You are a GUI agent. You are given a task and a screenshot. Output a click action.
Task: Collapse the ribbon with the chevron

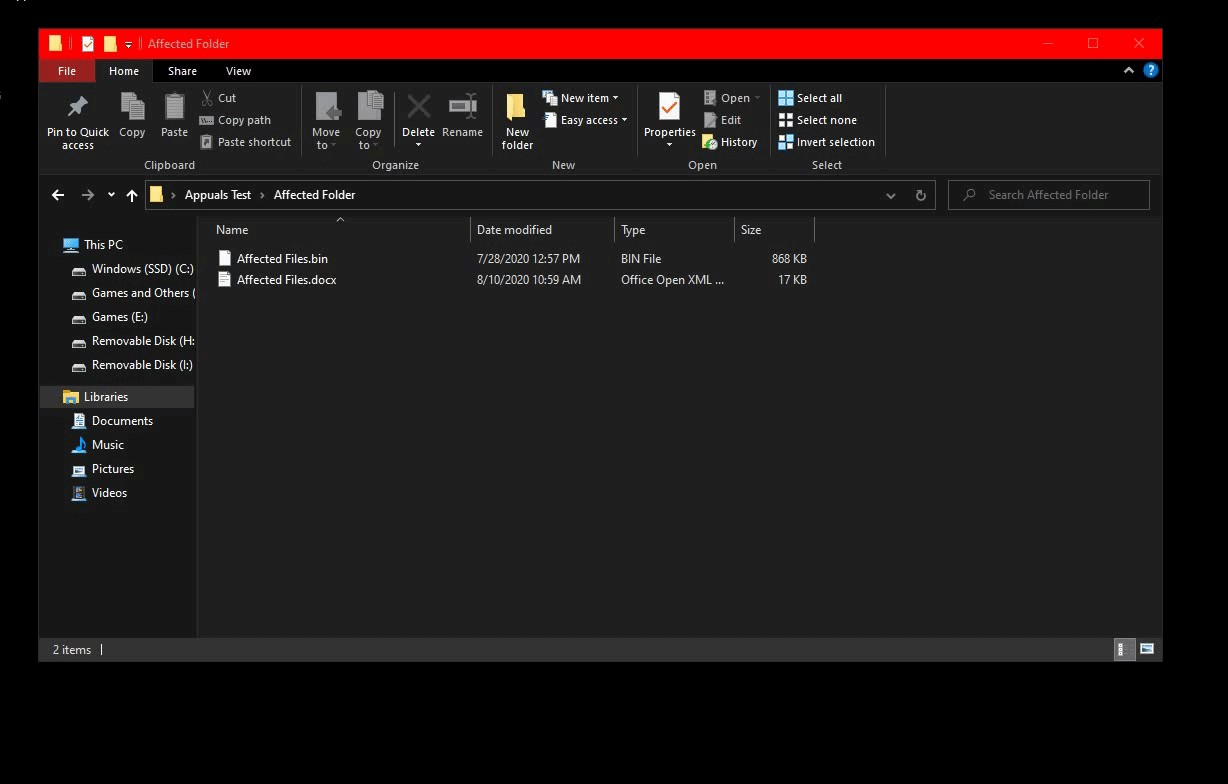[x=1129, y=70]
